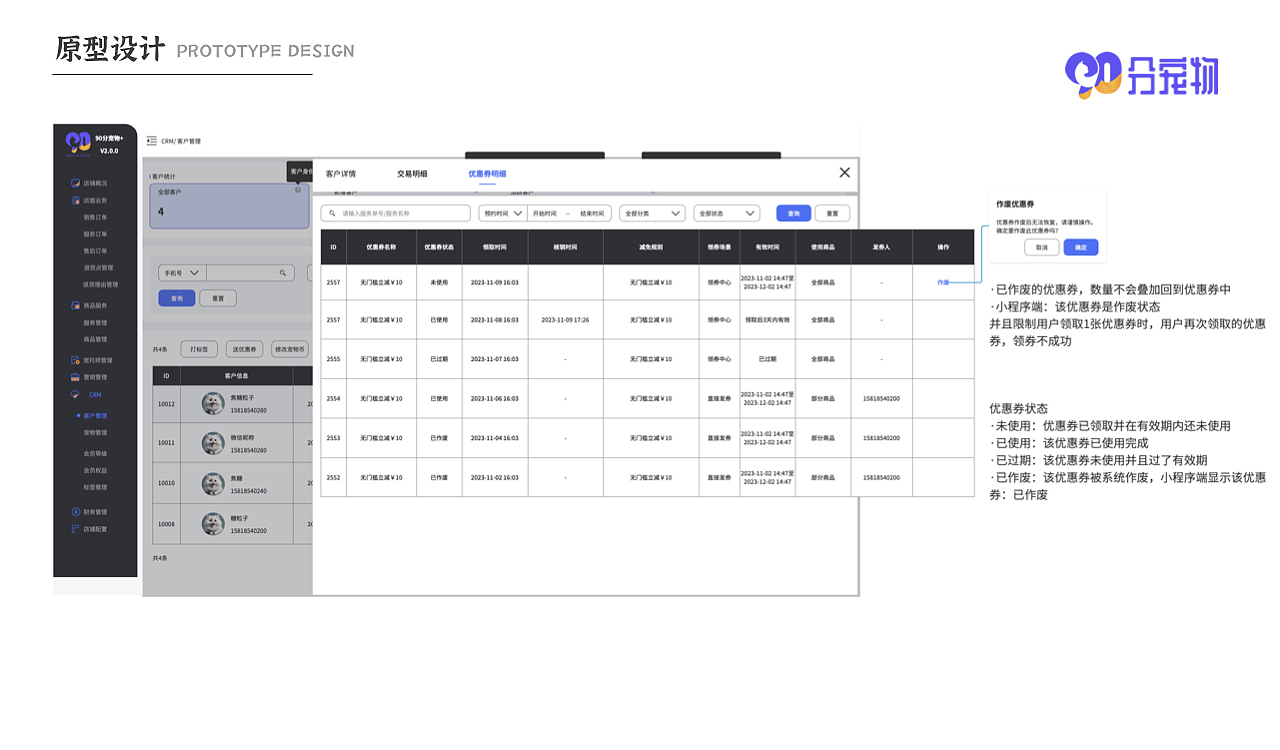Click the help icon on 全部客户 card

(298, 190)
